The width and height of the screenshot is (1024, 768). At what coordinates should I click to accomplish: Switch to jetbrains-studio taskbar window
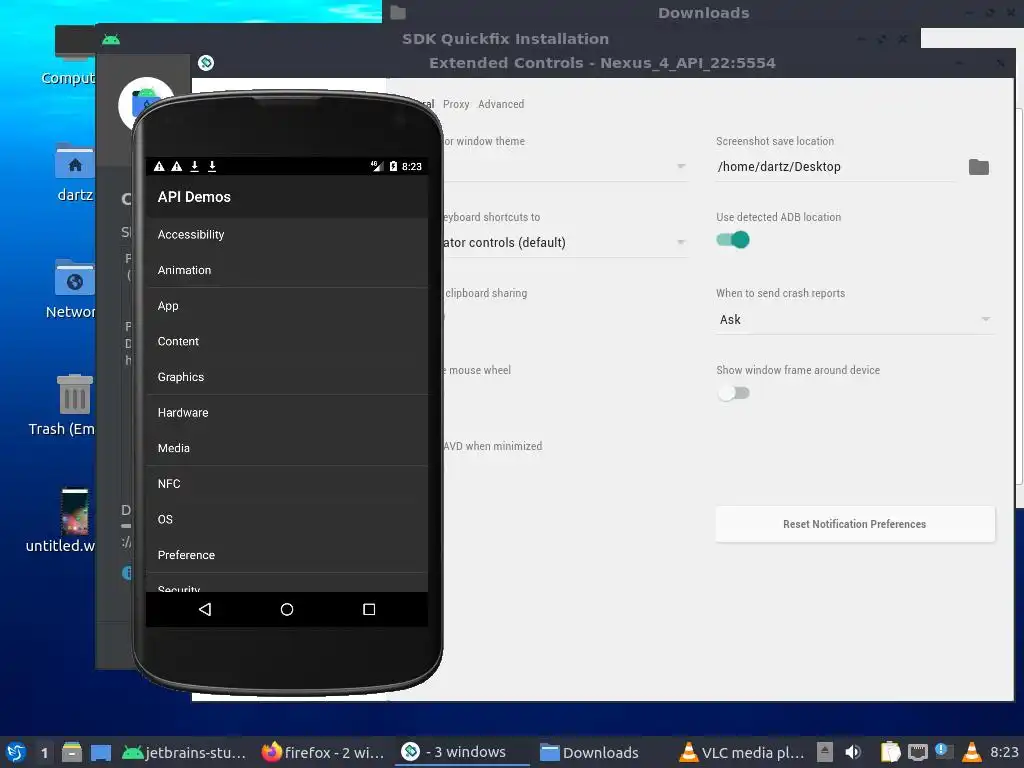[184, 752]
